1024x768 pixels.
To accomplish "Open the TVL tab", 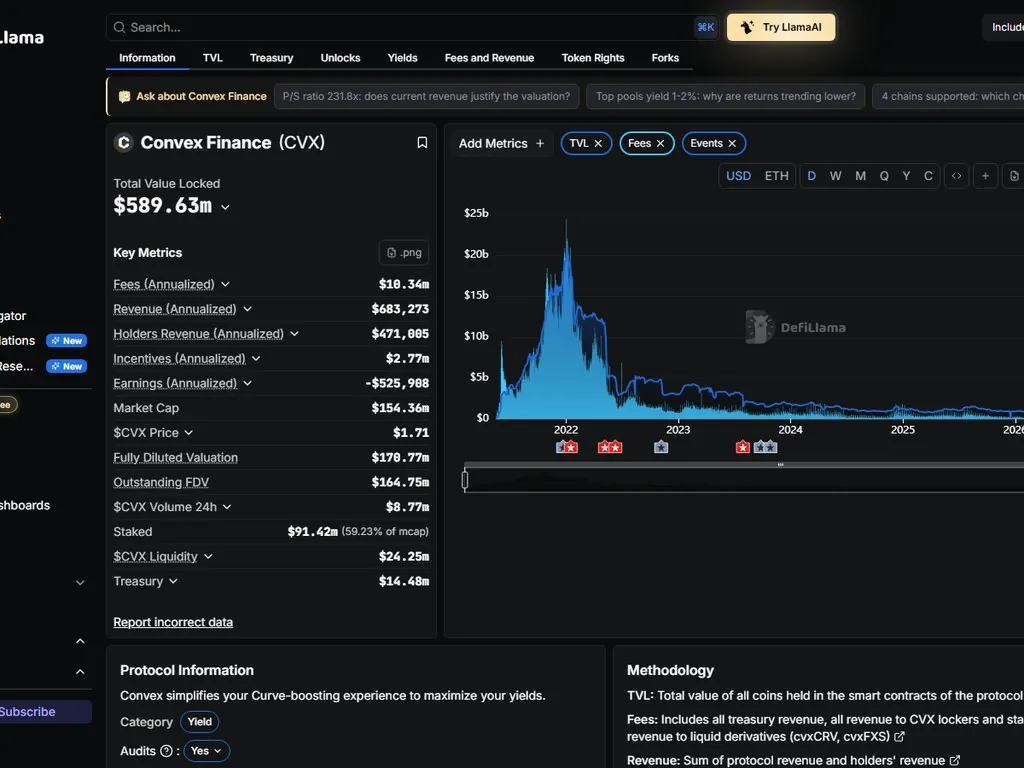I will point(212,58).
